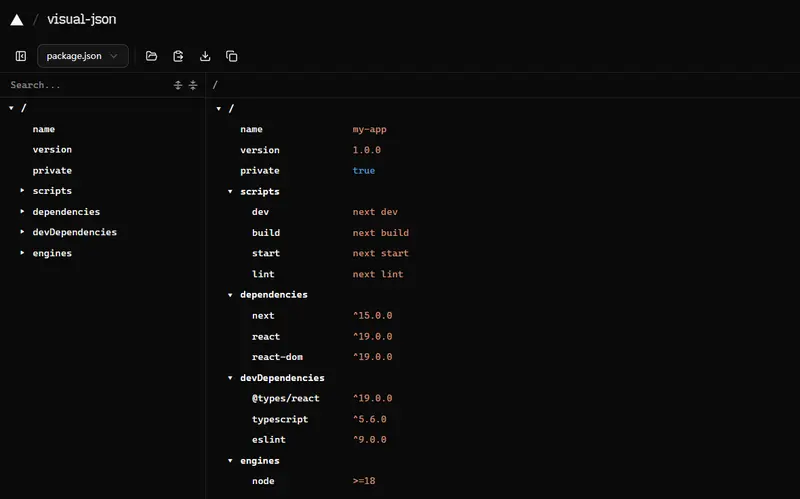This screenshot has width=800, height=499.
Task: Select the lint key in main editor
Action: [263, 274]
